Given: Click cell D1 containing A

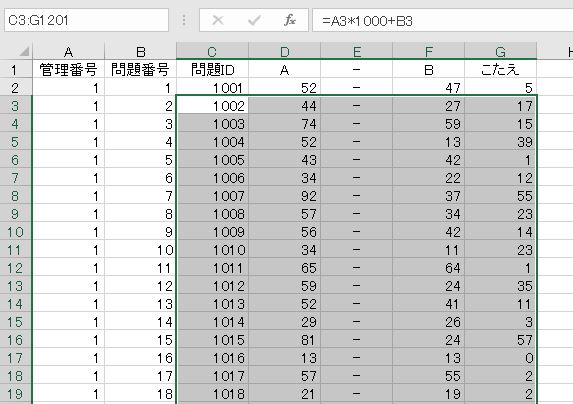Looking at the screenshot, I should pos(284,69).
